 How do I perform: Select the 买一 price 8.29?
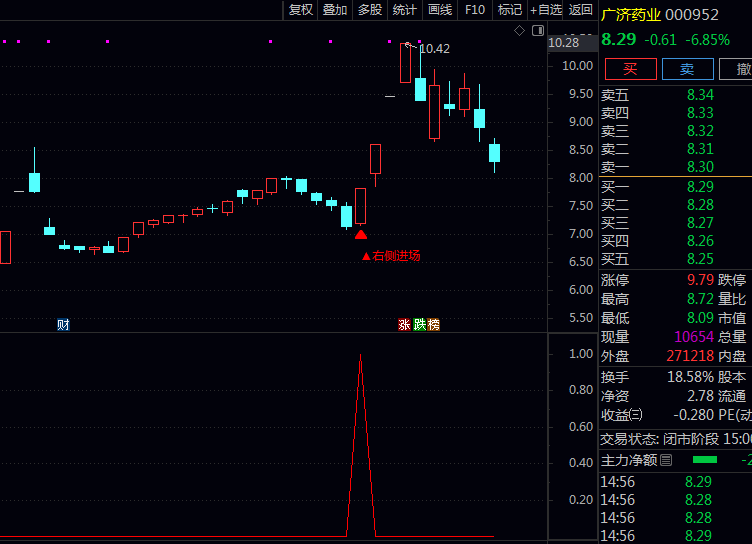click(x=700, y=187)
